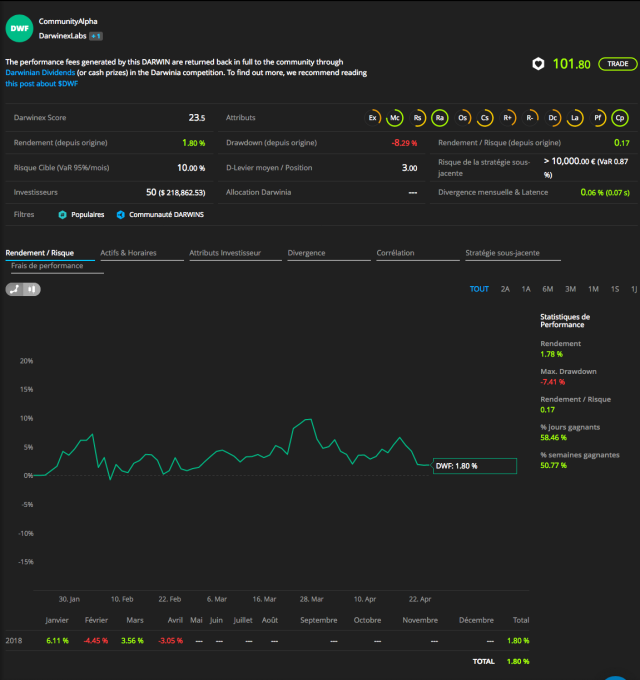Click the Risque Cible value 10.00 %

click(x=191, y=168)
